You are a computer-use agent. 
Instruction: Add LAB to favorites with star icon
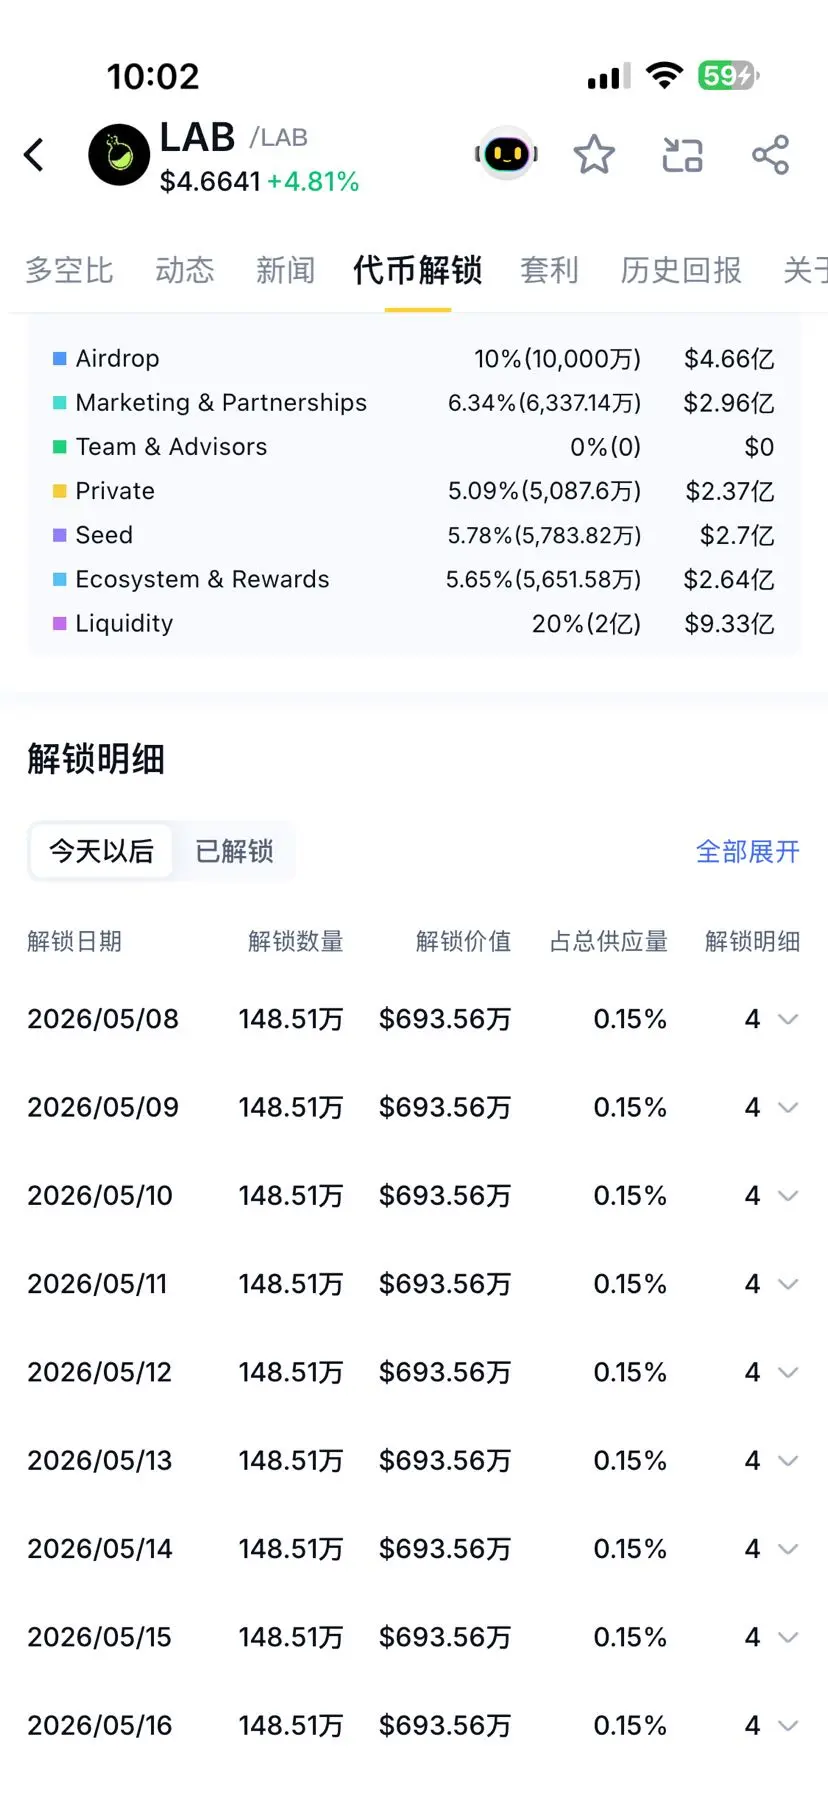tap(594, 154)
